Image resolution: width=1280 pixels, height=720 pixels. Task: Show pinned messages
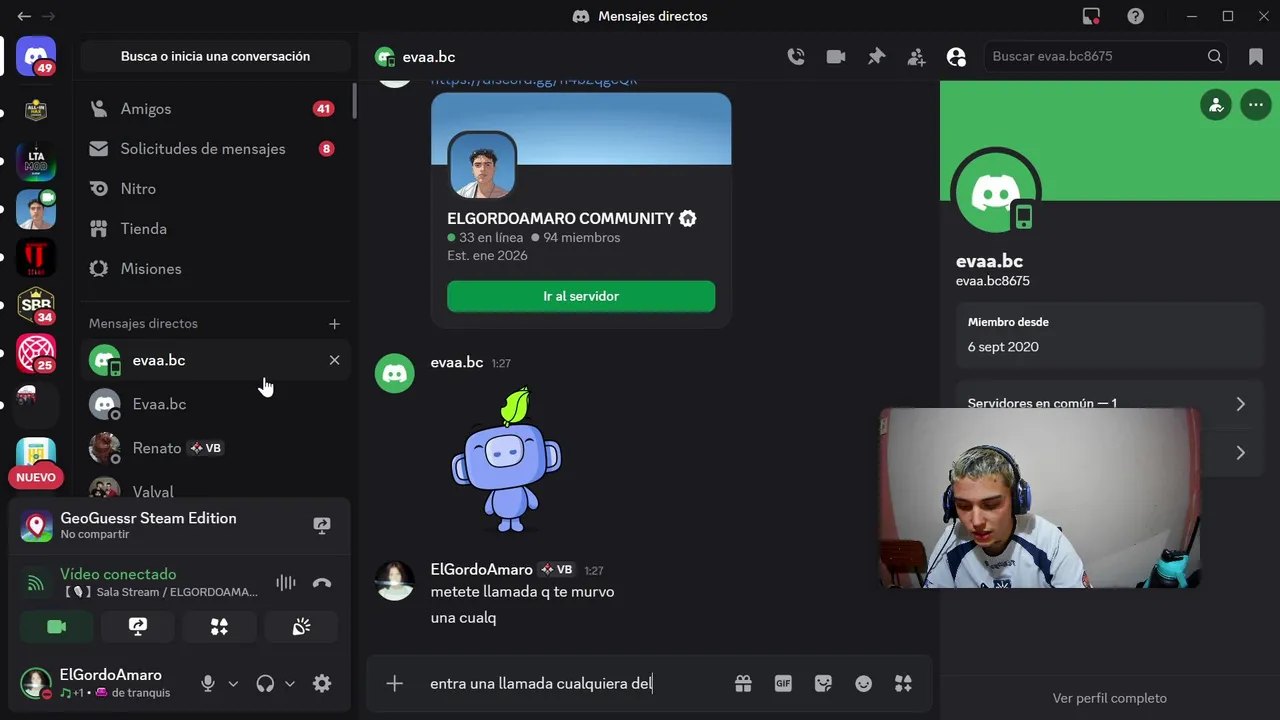click(876, 57)
